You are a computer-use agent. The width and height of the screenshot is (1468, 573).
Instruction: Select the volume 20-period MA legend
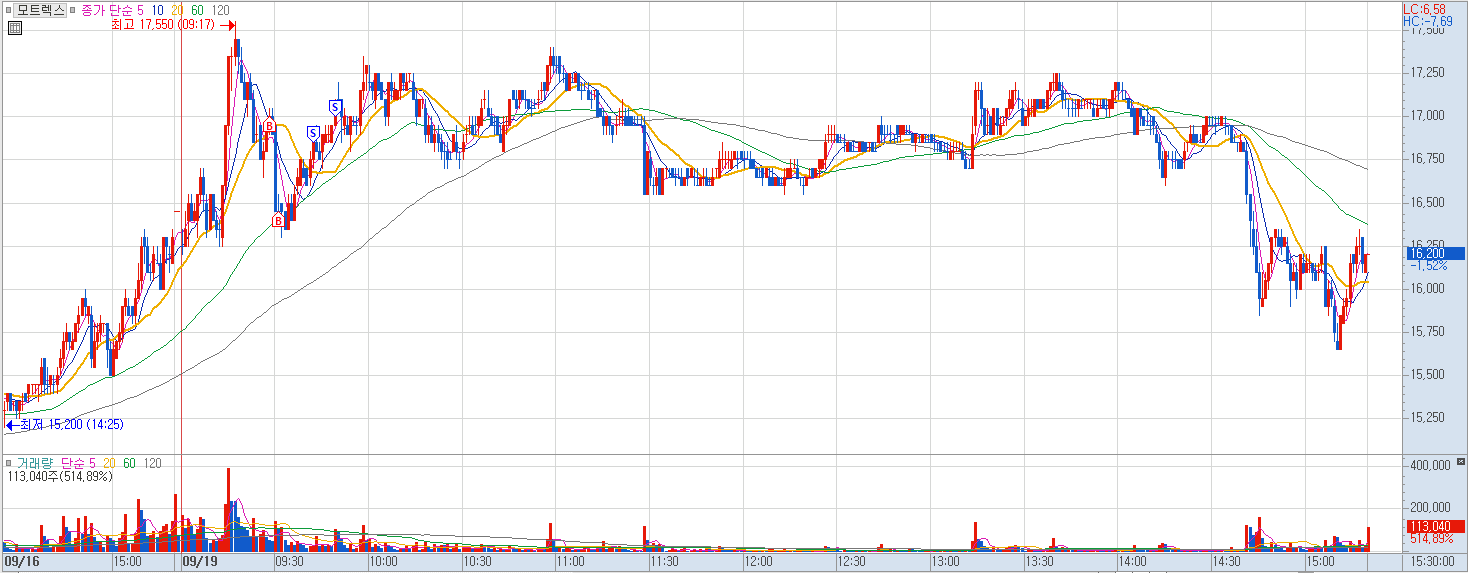[110, 463]
